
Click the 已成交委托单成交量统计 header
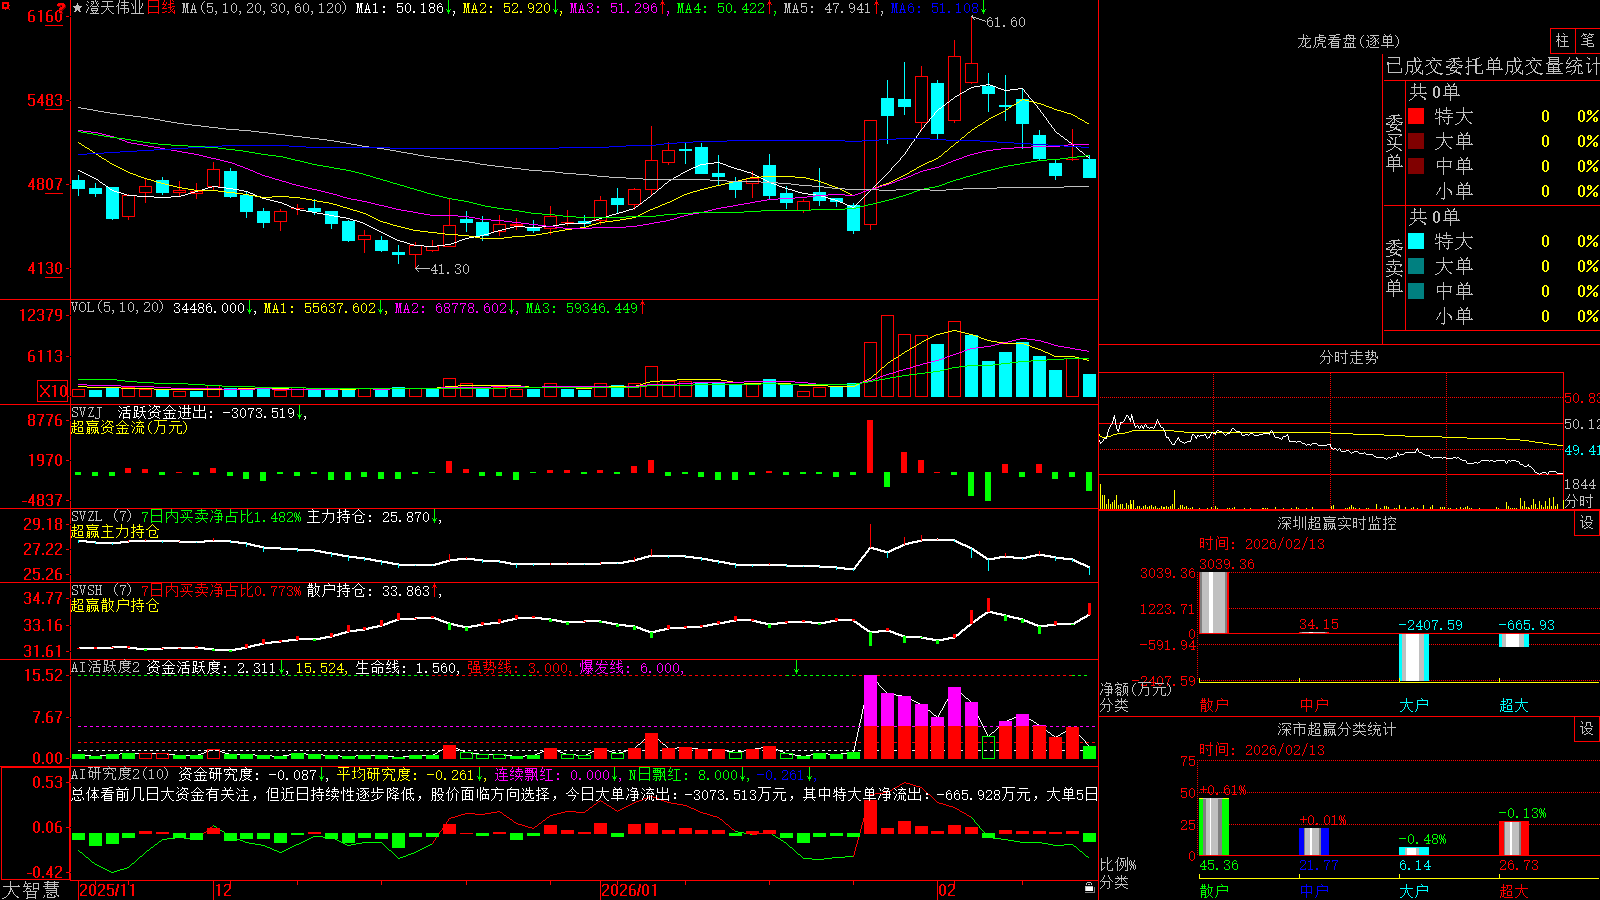pyautogui.click(x=1492, y=66)
